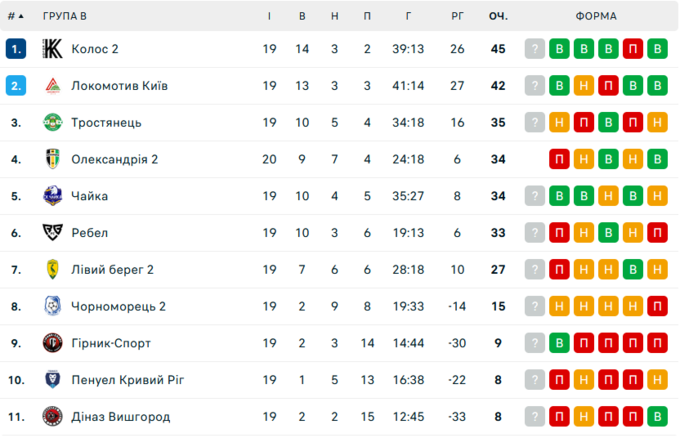The image size is (680, 438).
Task: Click Чорноморець 2's red last-match П badge
Action: tap(657, 306)
